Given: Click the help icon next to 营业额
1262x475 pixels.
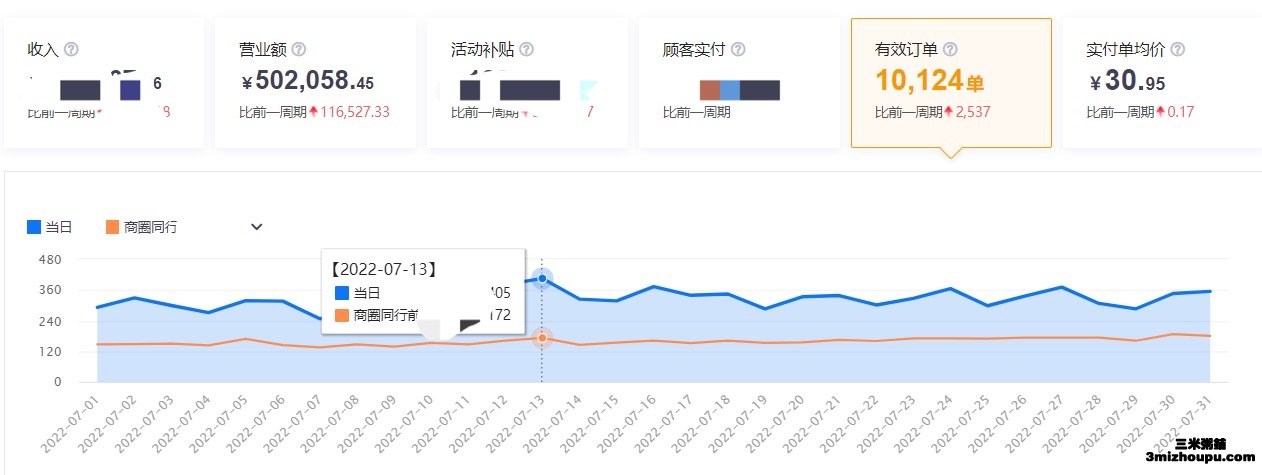Looking at the screenshot, I should tap(298, 49).
